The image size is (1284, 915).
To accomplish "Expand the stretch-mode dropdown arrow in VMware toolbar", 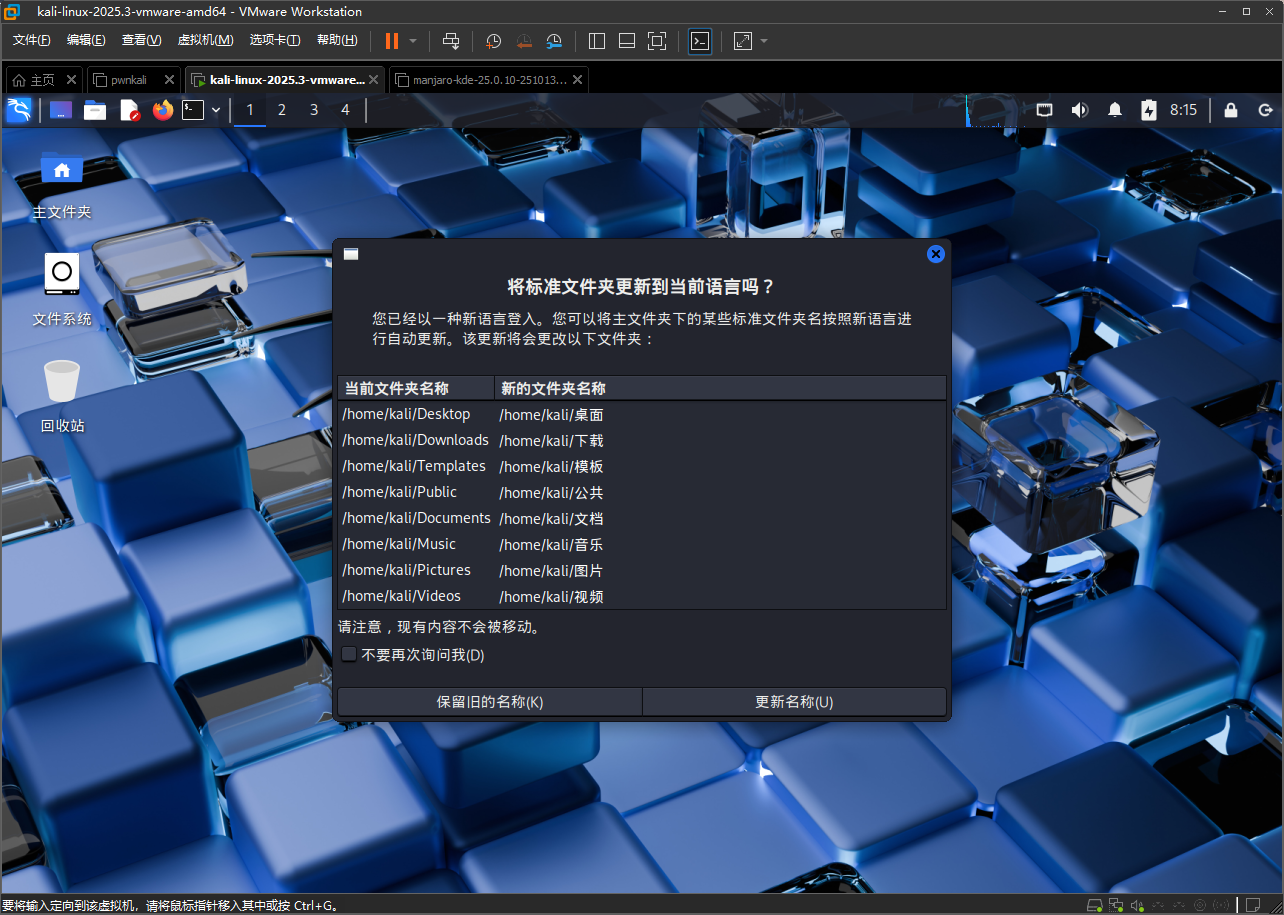I will coord(764,41).
